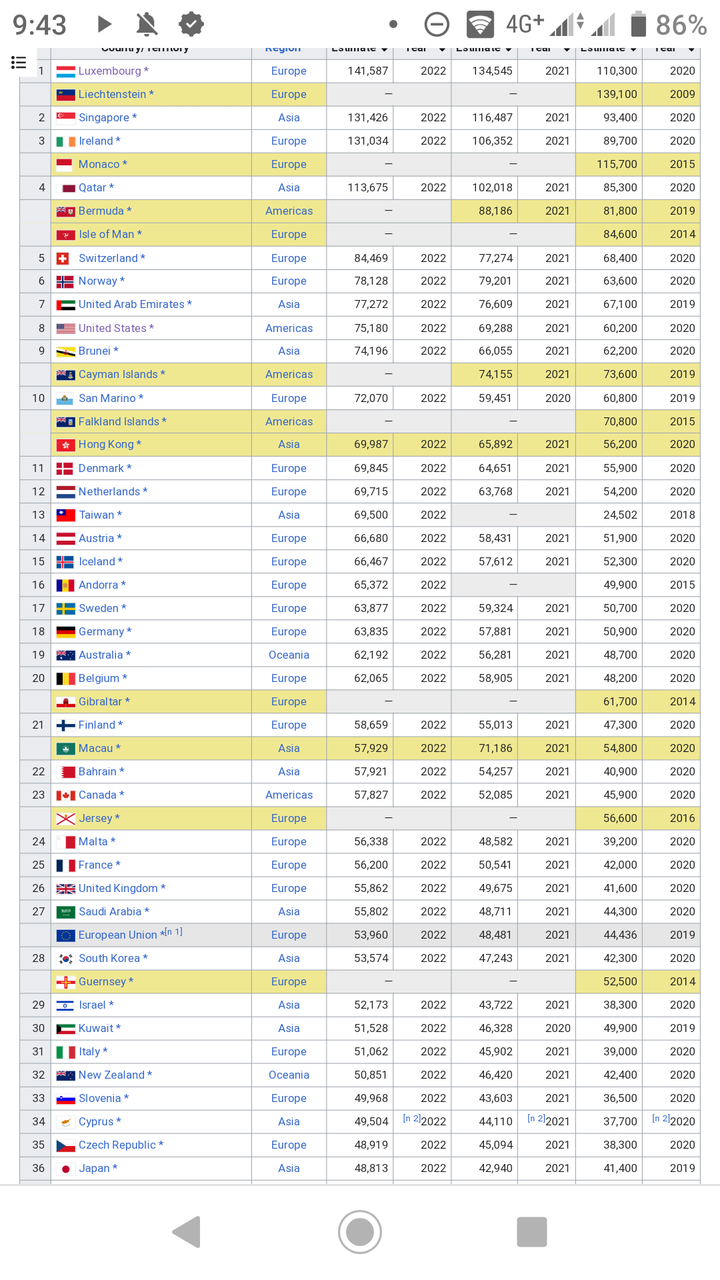The image size is (720, 1280).
Task: Tap the Android back navigation button
Action: [x=187, y=1232]
